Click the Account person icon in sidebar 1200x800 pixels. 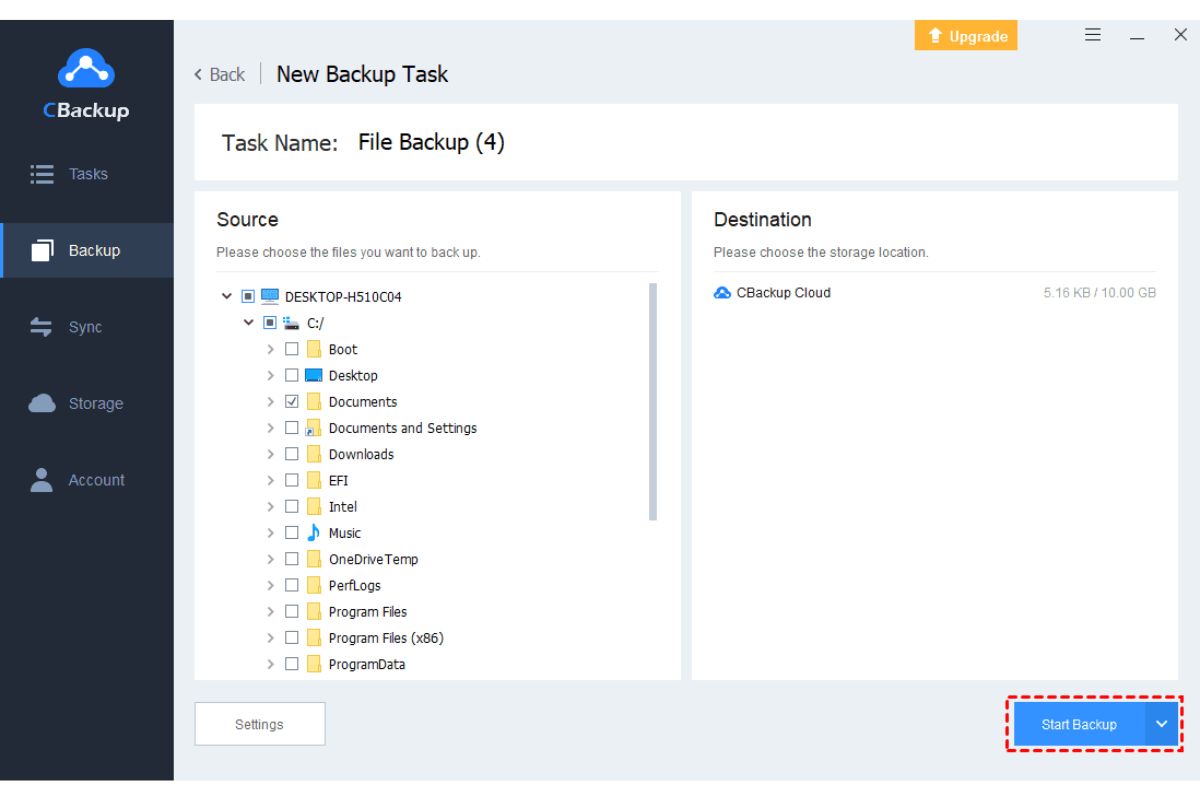(x=42, y=480)
